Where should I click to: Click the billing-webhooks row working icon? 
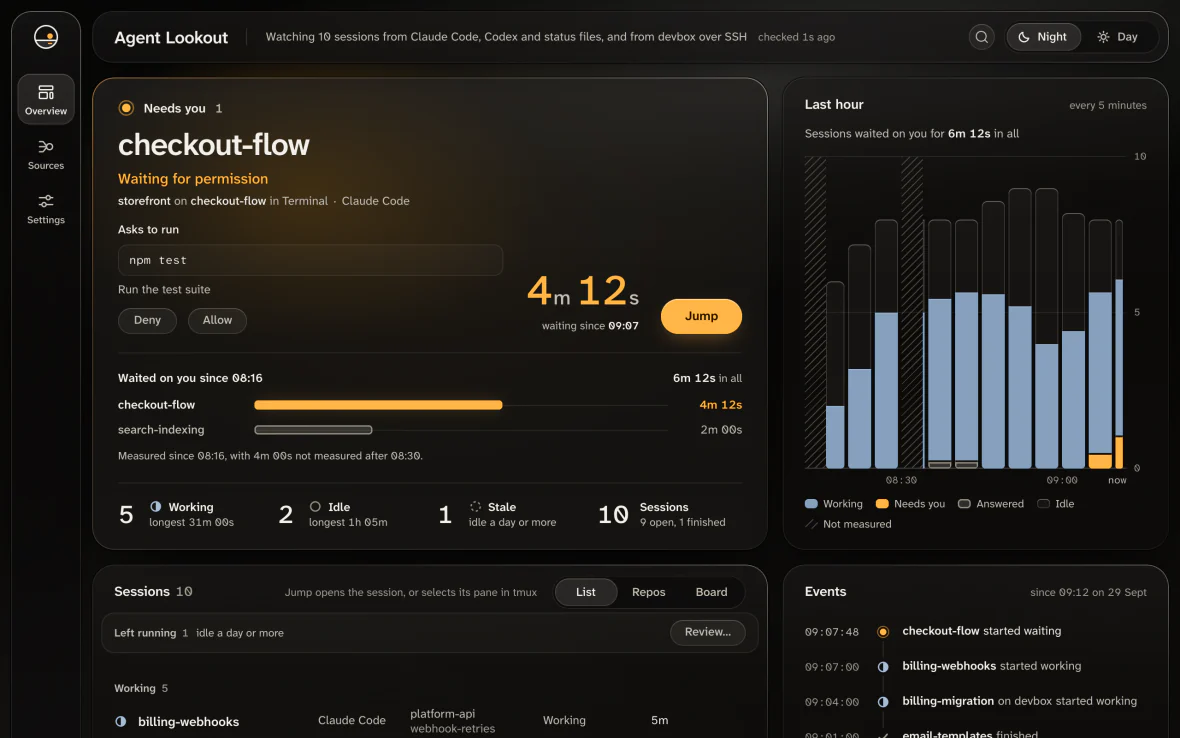(120, 721)
